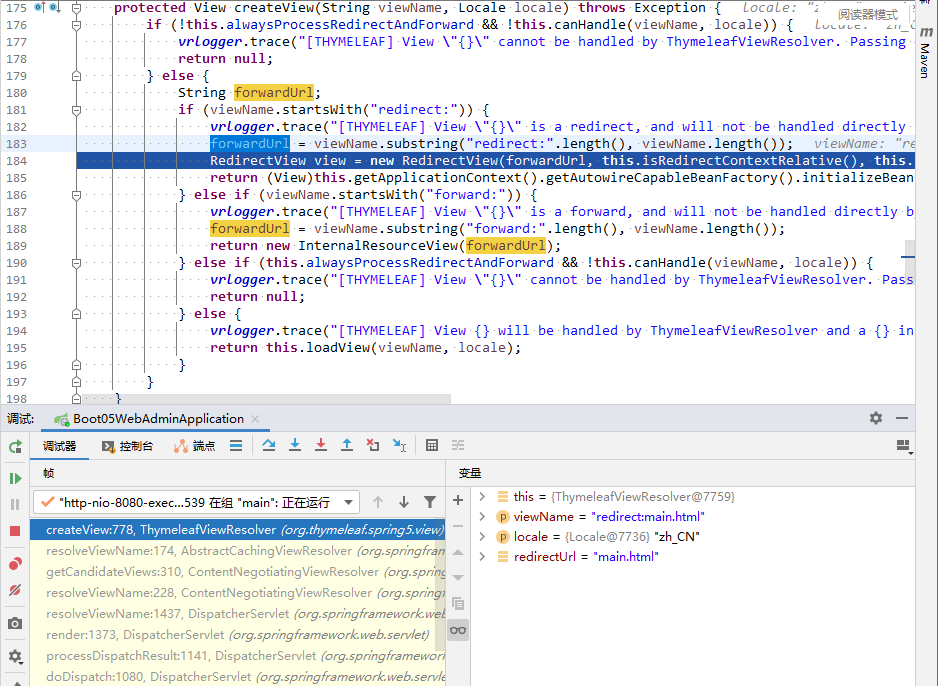The height and width of the screenshot is (686, 938).
Task: Click the Show Execution Point icon
Action: click(236, 446)
